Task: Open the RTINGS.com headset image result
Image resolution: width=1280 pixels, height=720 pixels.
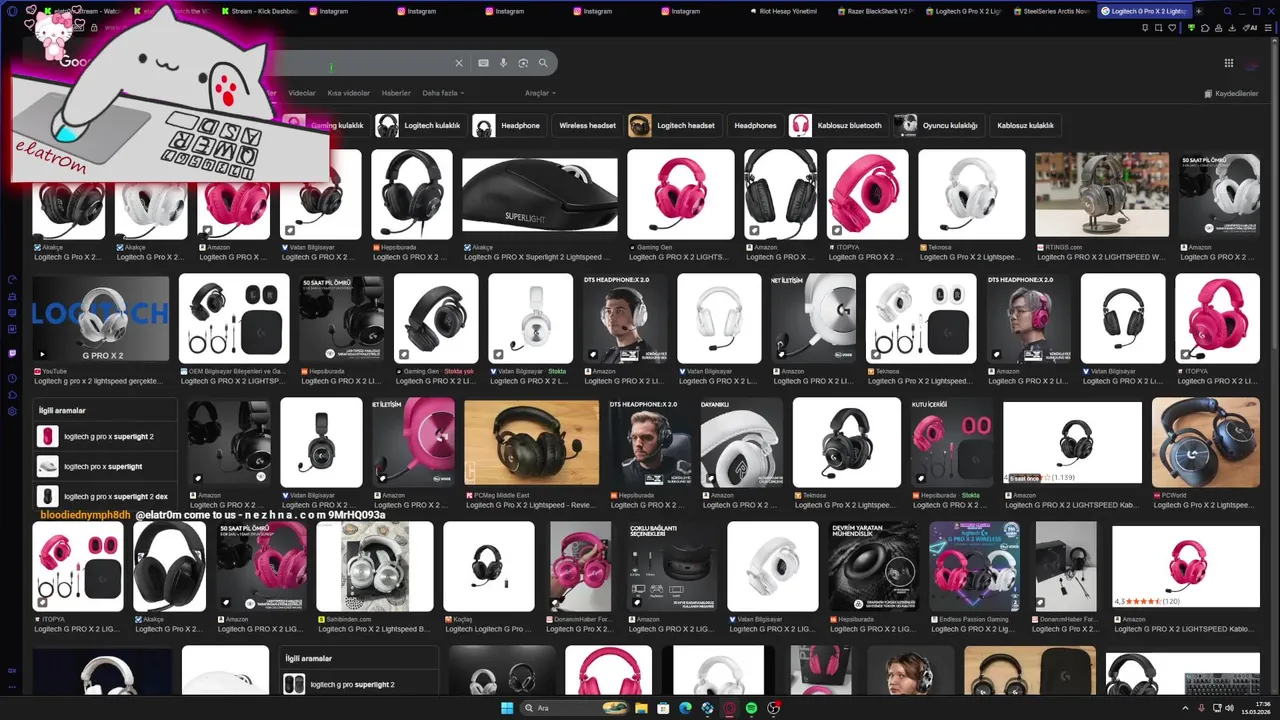Action: tap(1102, 194)
